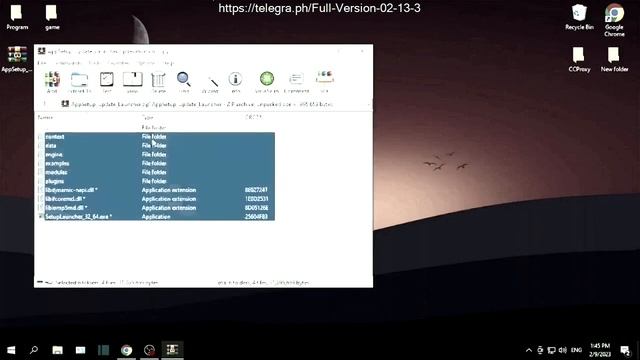Image resolution: width=640 pixels, height=360 pixels.
Task: Open the Help menu
Action: [169, 63]
